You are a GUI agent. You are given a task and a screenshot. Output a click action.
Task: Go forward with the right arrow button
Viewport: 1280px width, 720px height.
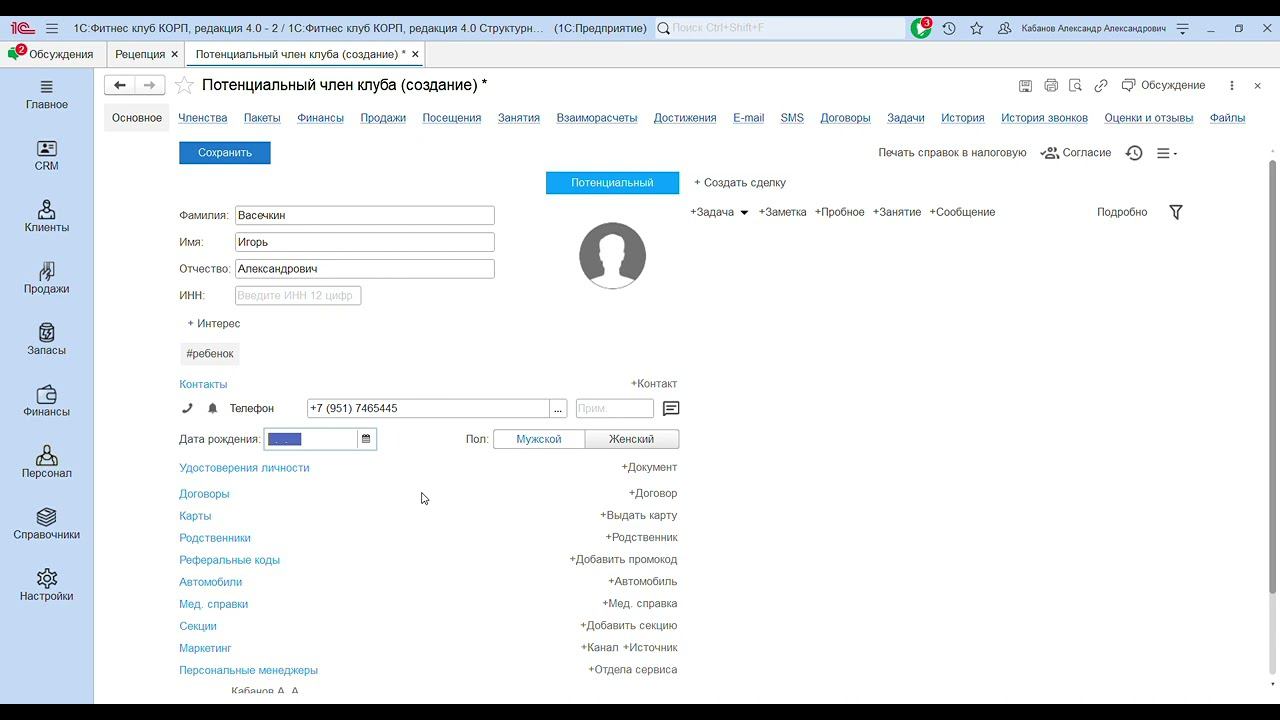(149, 86)
